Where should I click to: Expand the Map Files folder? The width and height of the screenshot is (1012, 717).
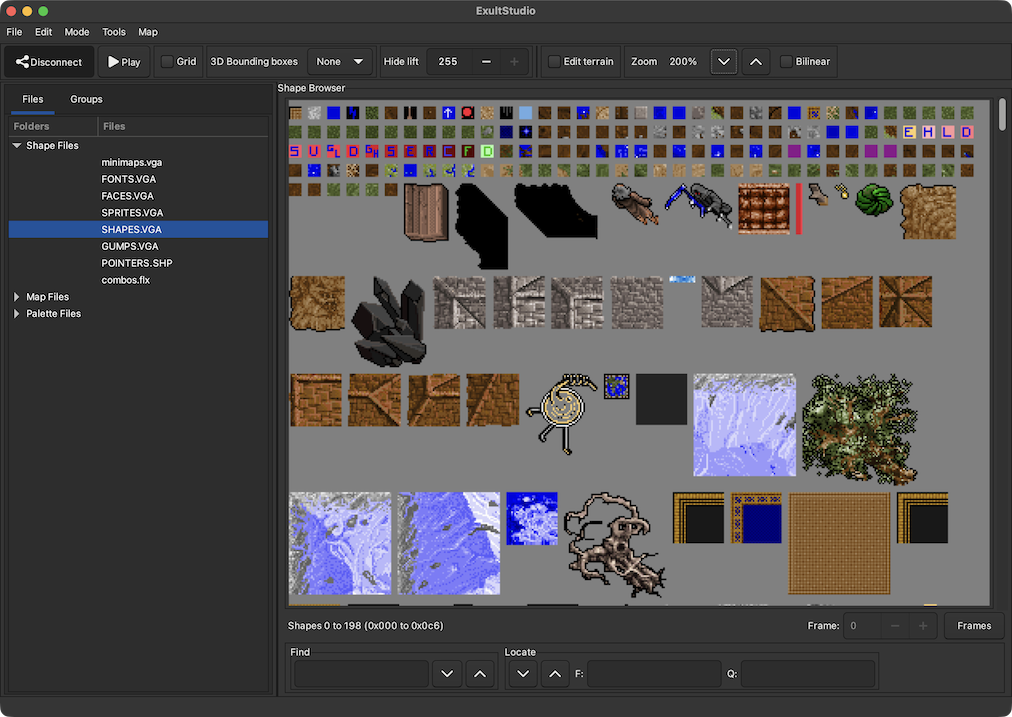[x=17, y=297]
